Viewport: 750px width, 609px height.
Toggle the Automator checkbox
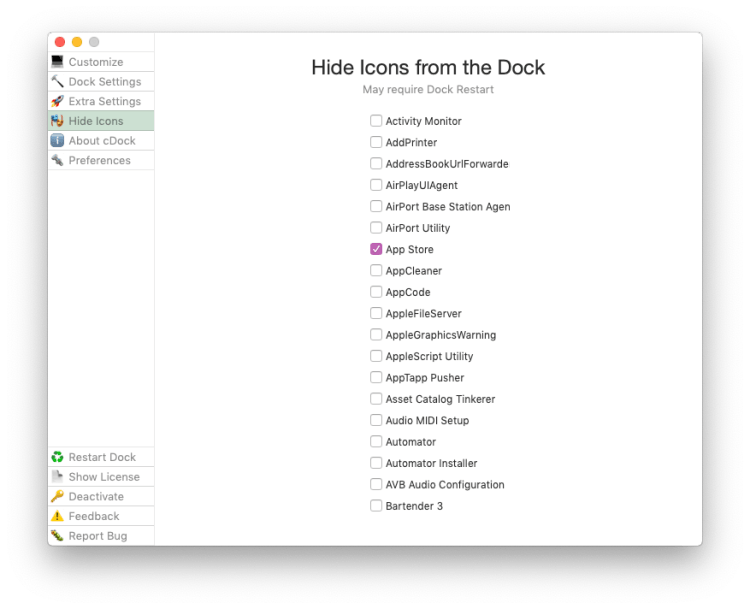pos(376,442)
